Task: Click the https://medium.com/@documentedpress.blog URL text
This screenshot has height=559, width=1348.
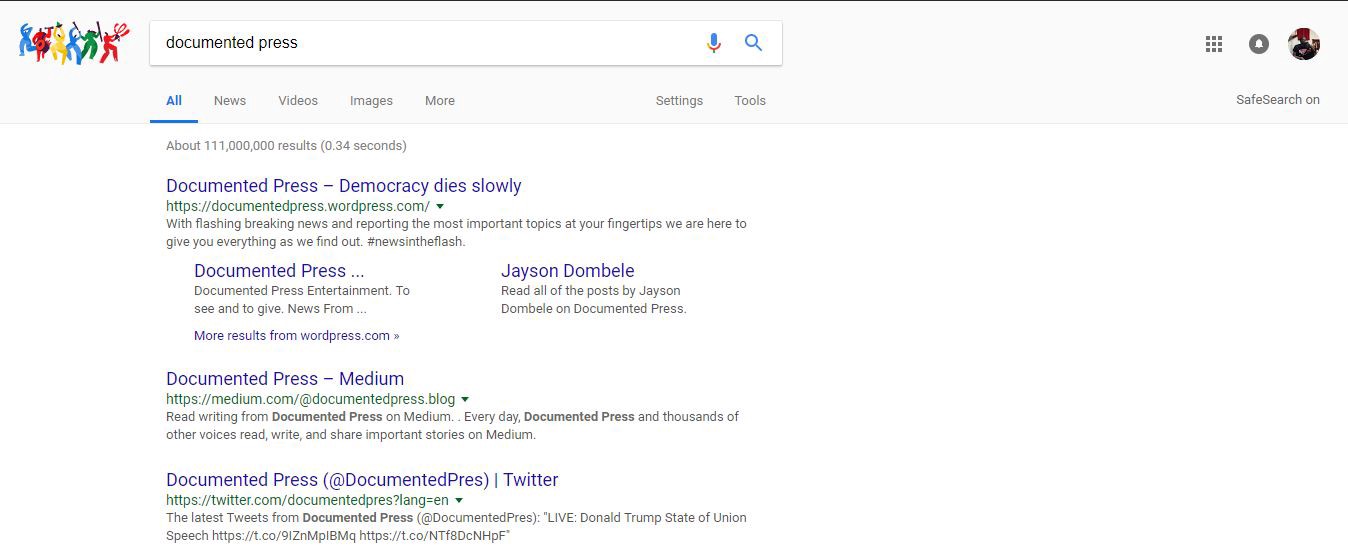Action: tap(310, 400)
